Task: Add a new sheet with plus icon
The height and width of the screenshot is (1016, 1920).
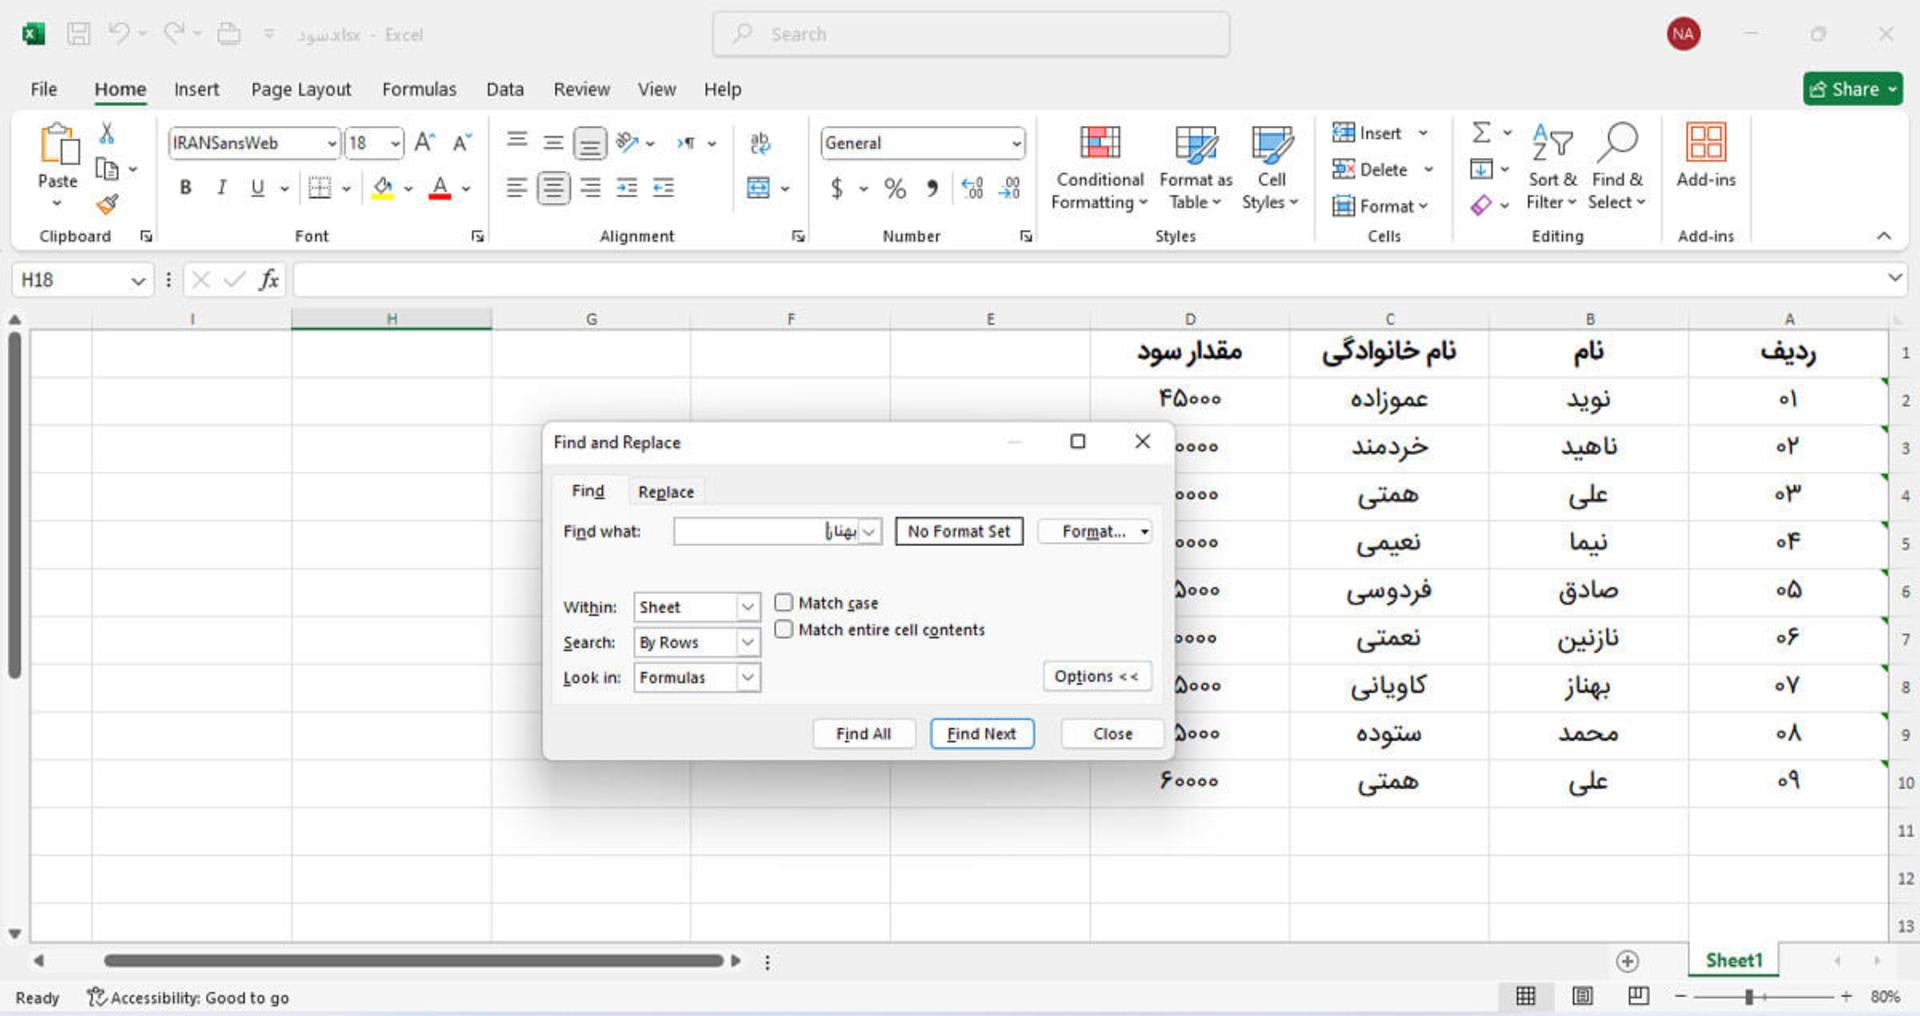Action: (1627, 961)
